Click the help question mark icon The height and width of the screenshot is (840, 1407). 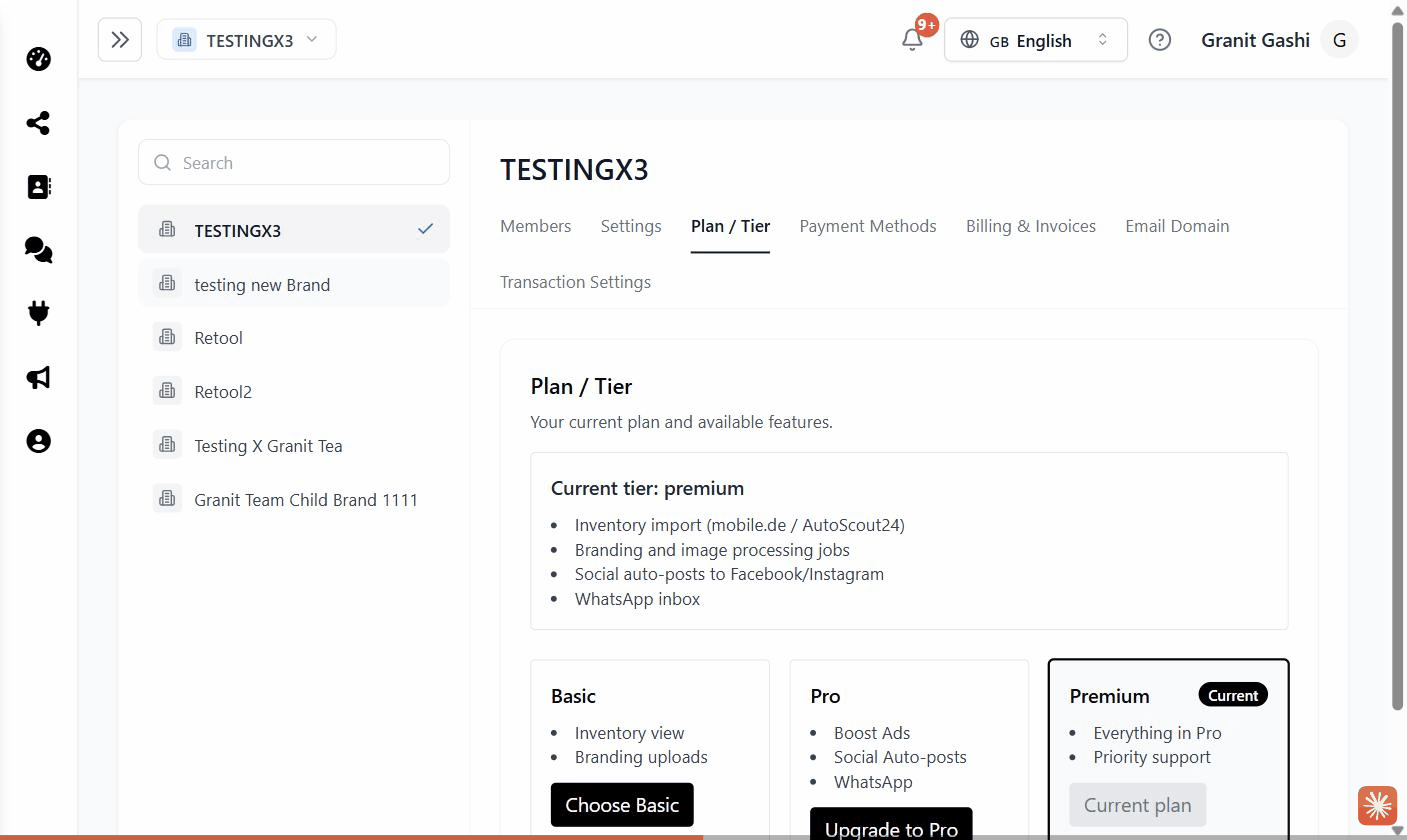coord(1160,40)
